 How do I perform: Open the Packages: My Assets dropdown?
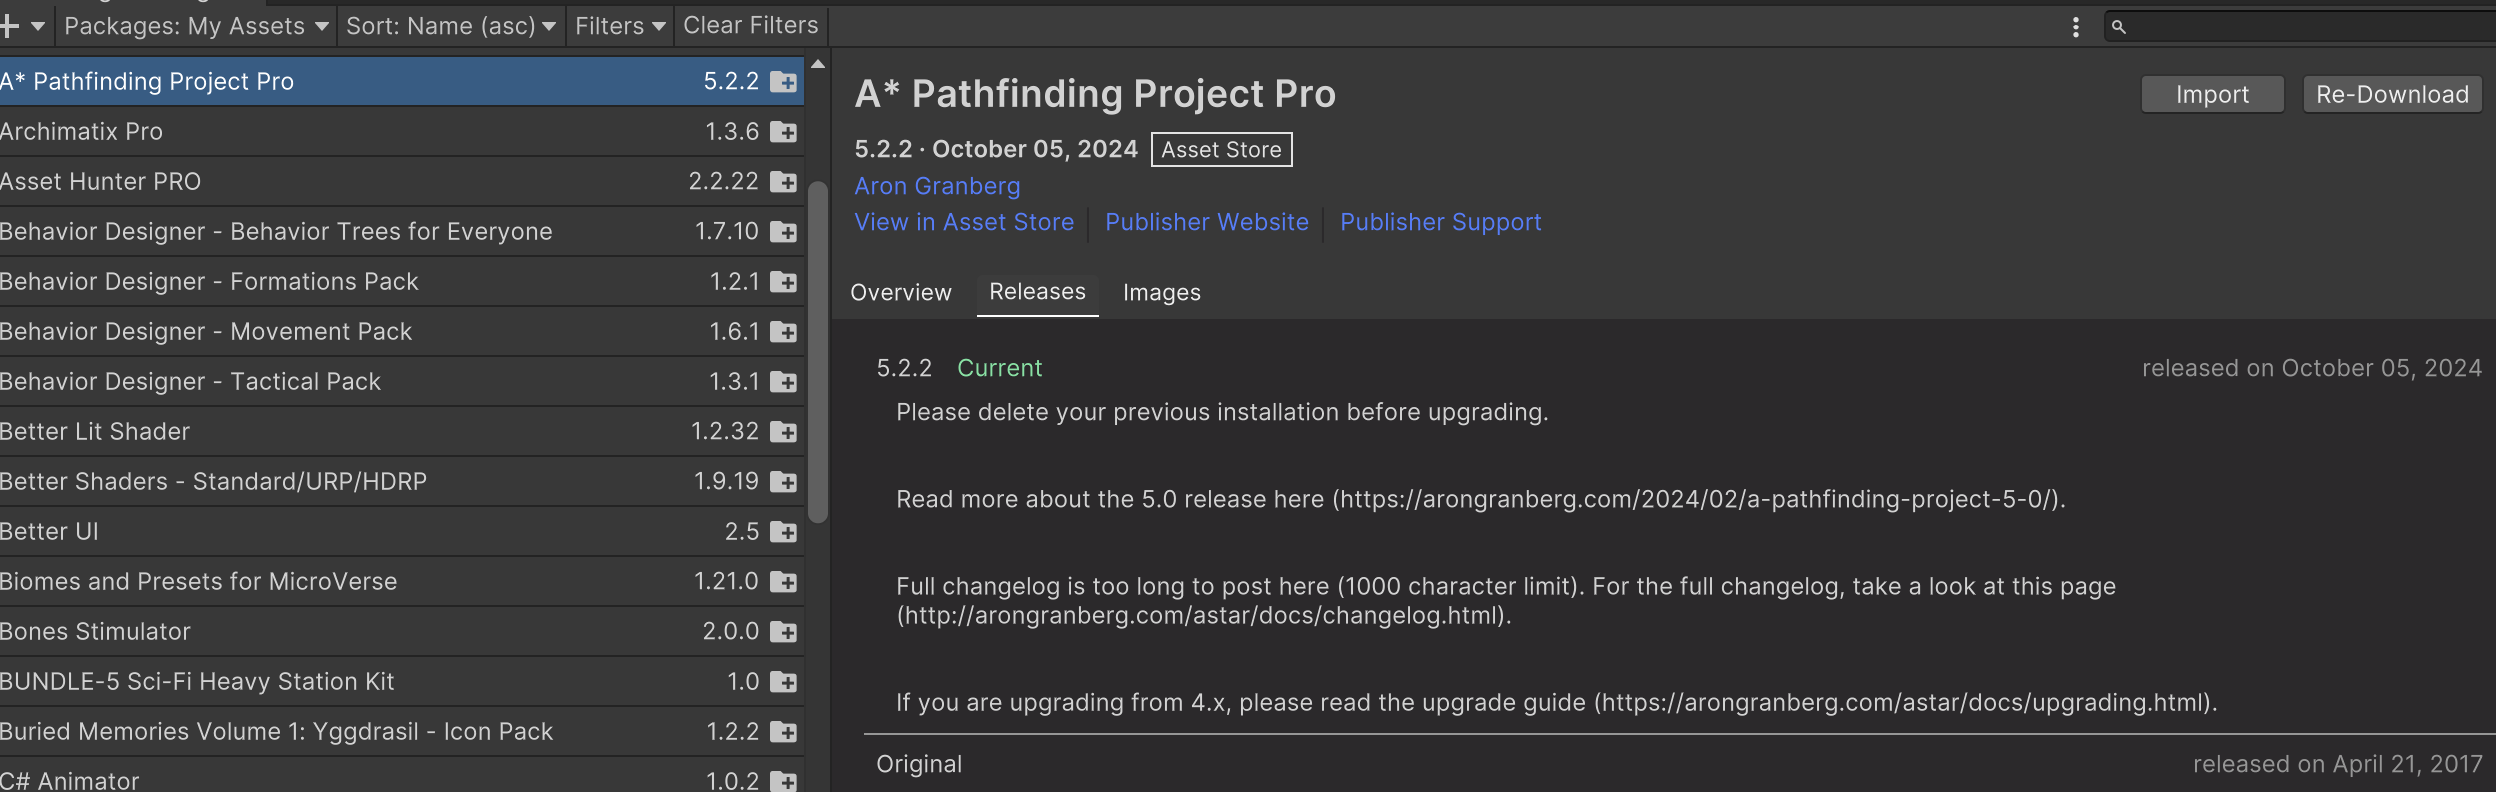(x=196, y=26)
